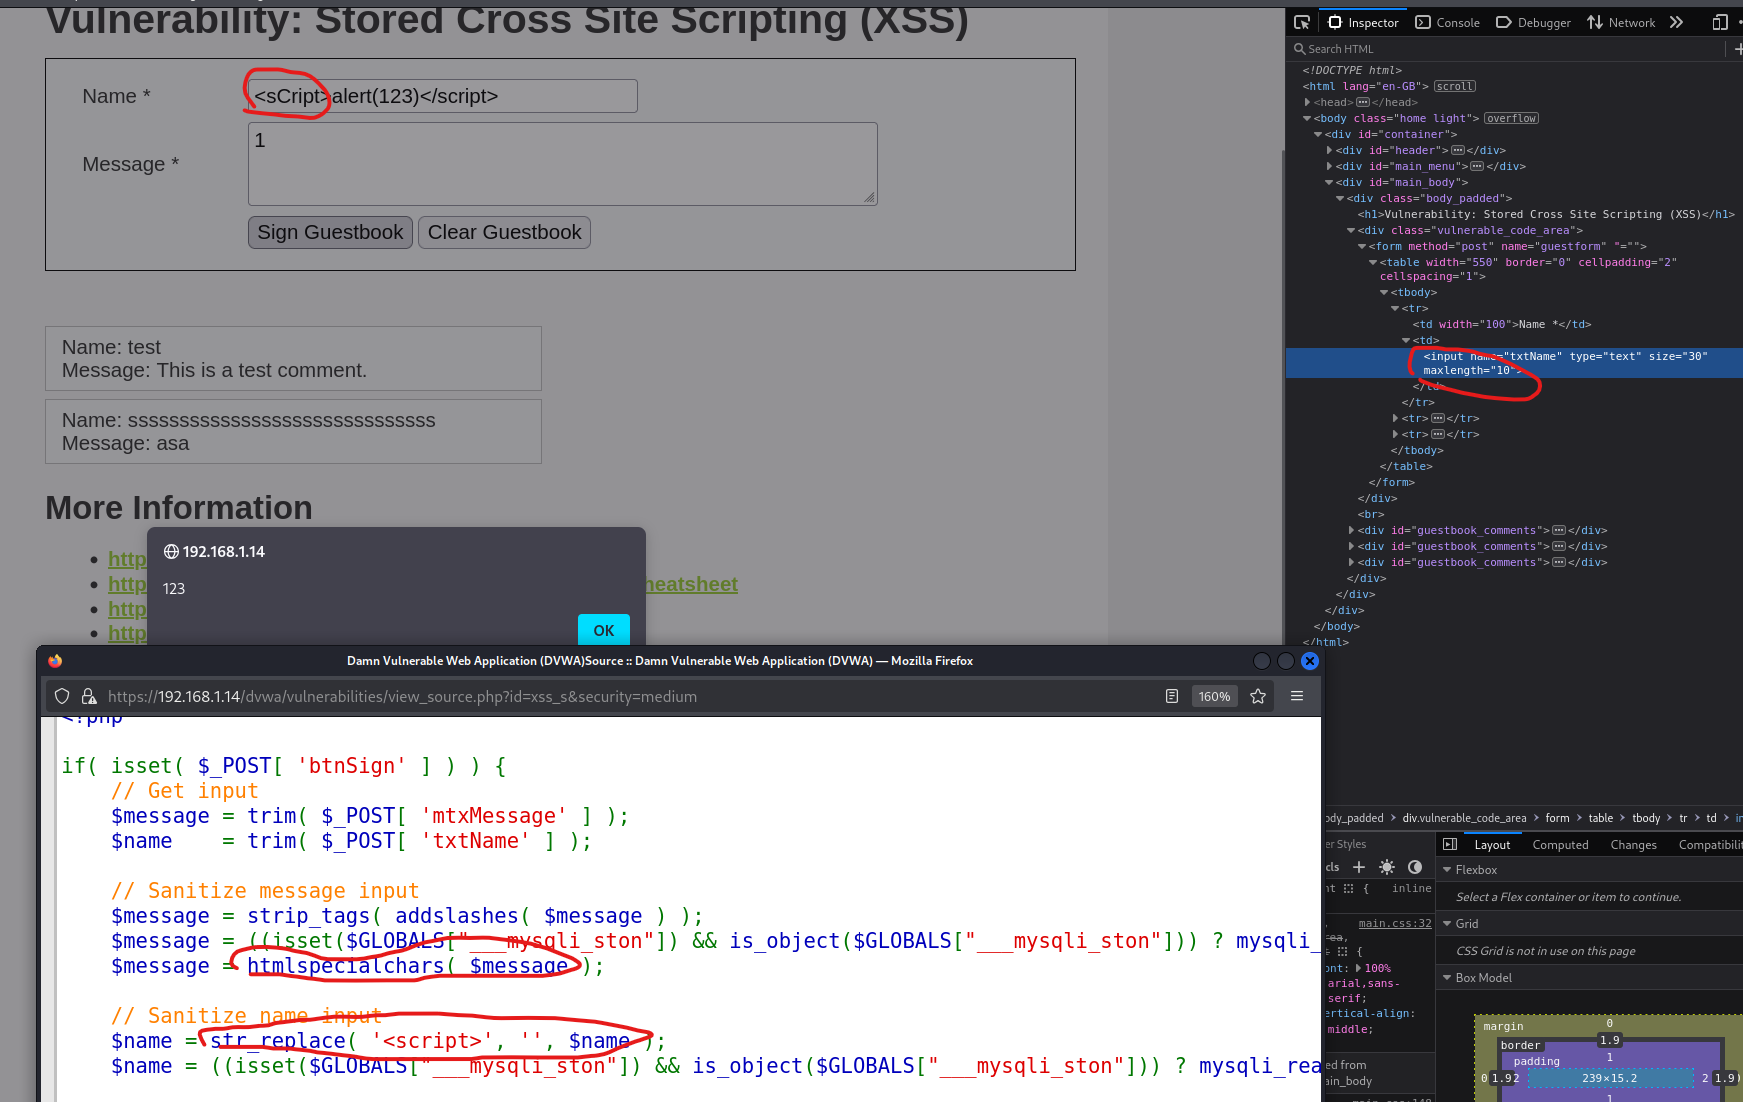Open Firefox hamburger menu in source window
This screenshot has width=1743, height=1102.
(x=1296, y=696)
